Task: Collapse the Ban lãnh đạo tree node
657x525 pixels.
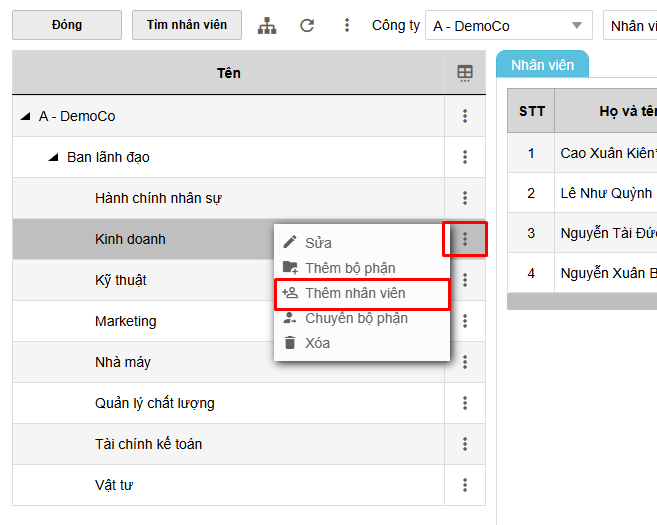Action: (x=53, y=157)
